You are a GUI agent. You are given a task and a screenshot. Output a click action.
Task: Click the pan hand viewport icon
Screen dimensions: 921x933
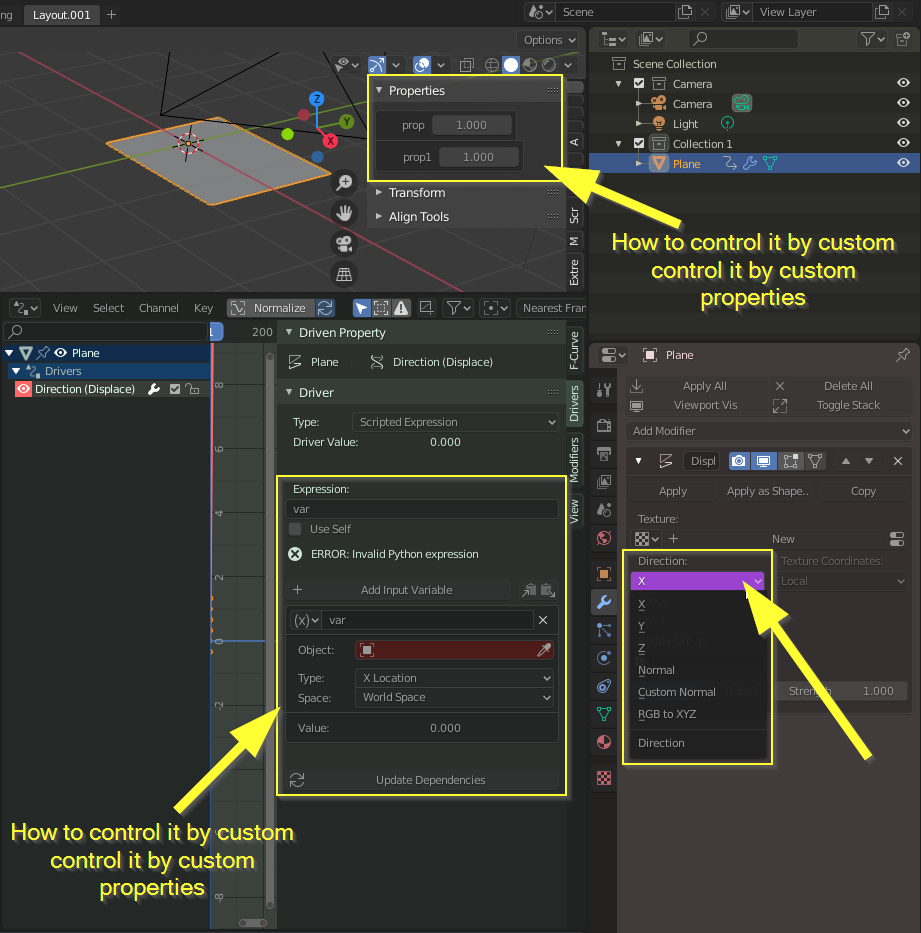point(344,213)
